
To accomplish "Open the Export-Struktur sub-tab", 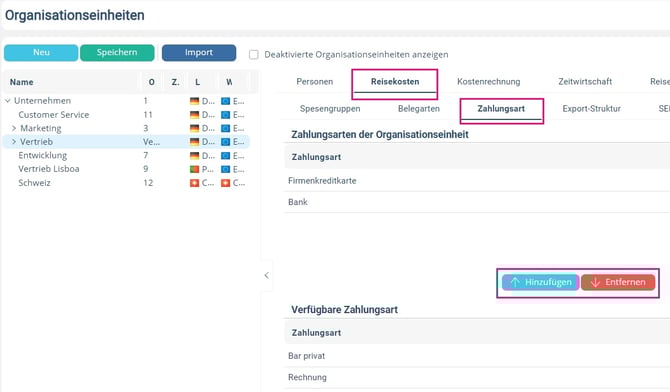I will [x=591, y=109].
